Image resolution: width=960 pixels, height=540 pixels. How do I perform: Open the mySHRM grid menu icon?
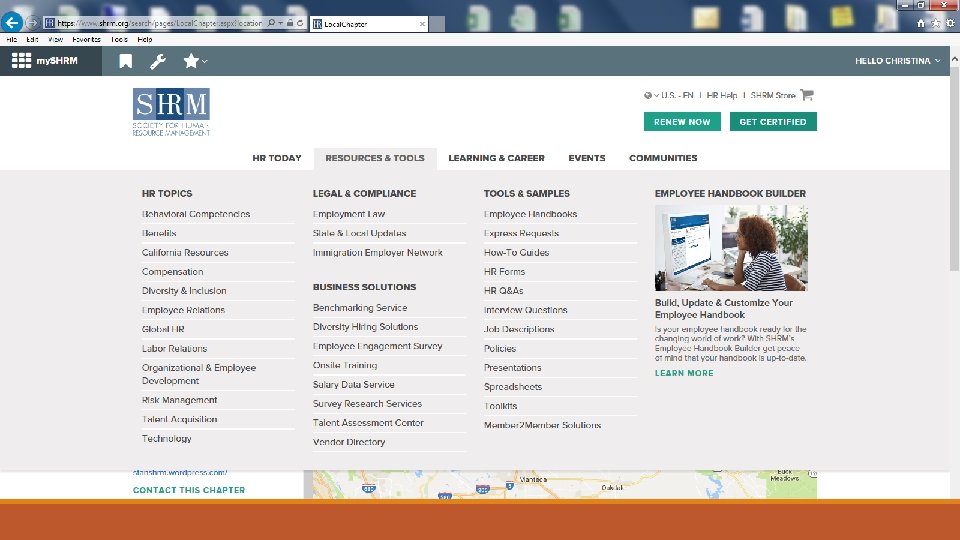coord(21,61)
